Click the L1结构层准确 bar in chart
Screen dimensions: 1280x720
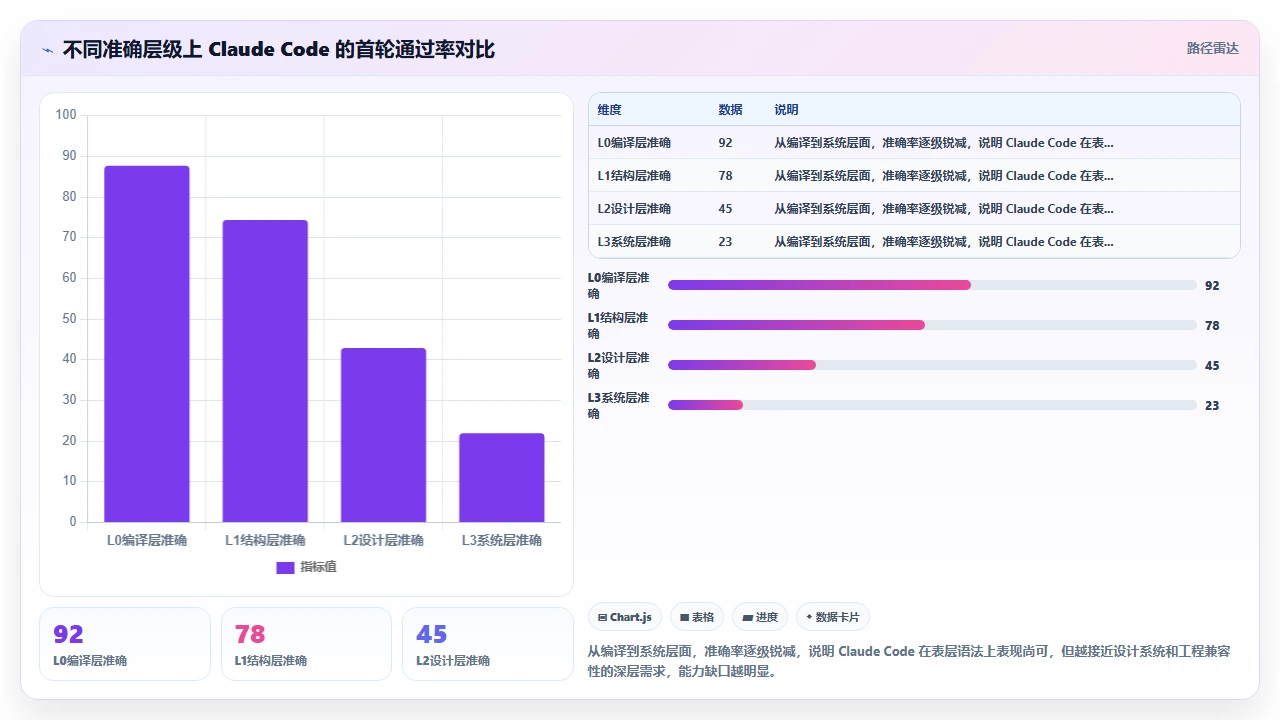click(x=265, y=371)
